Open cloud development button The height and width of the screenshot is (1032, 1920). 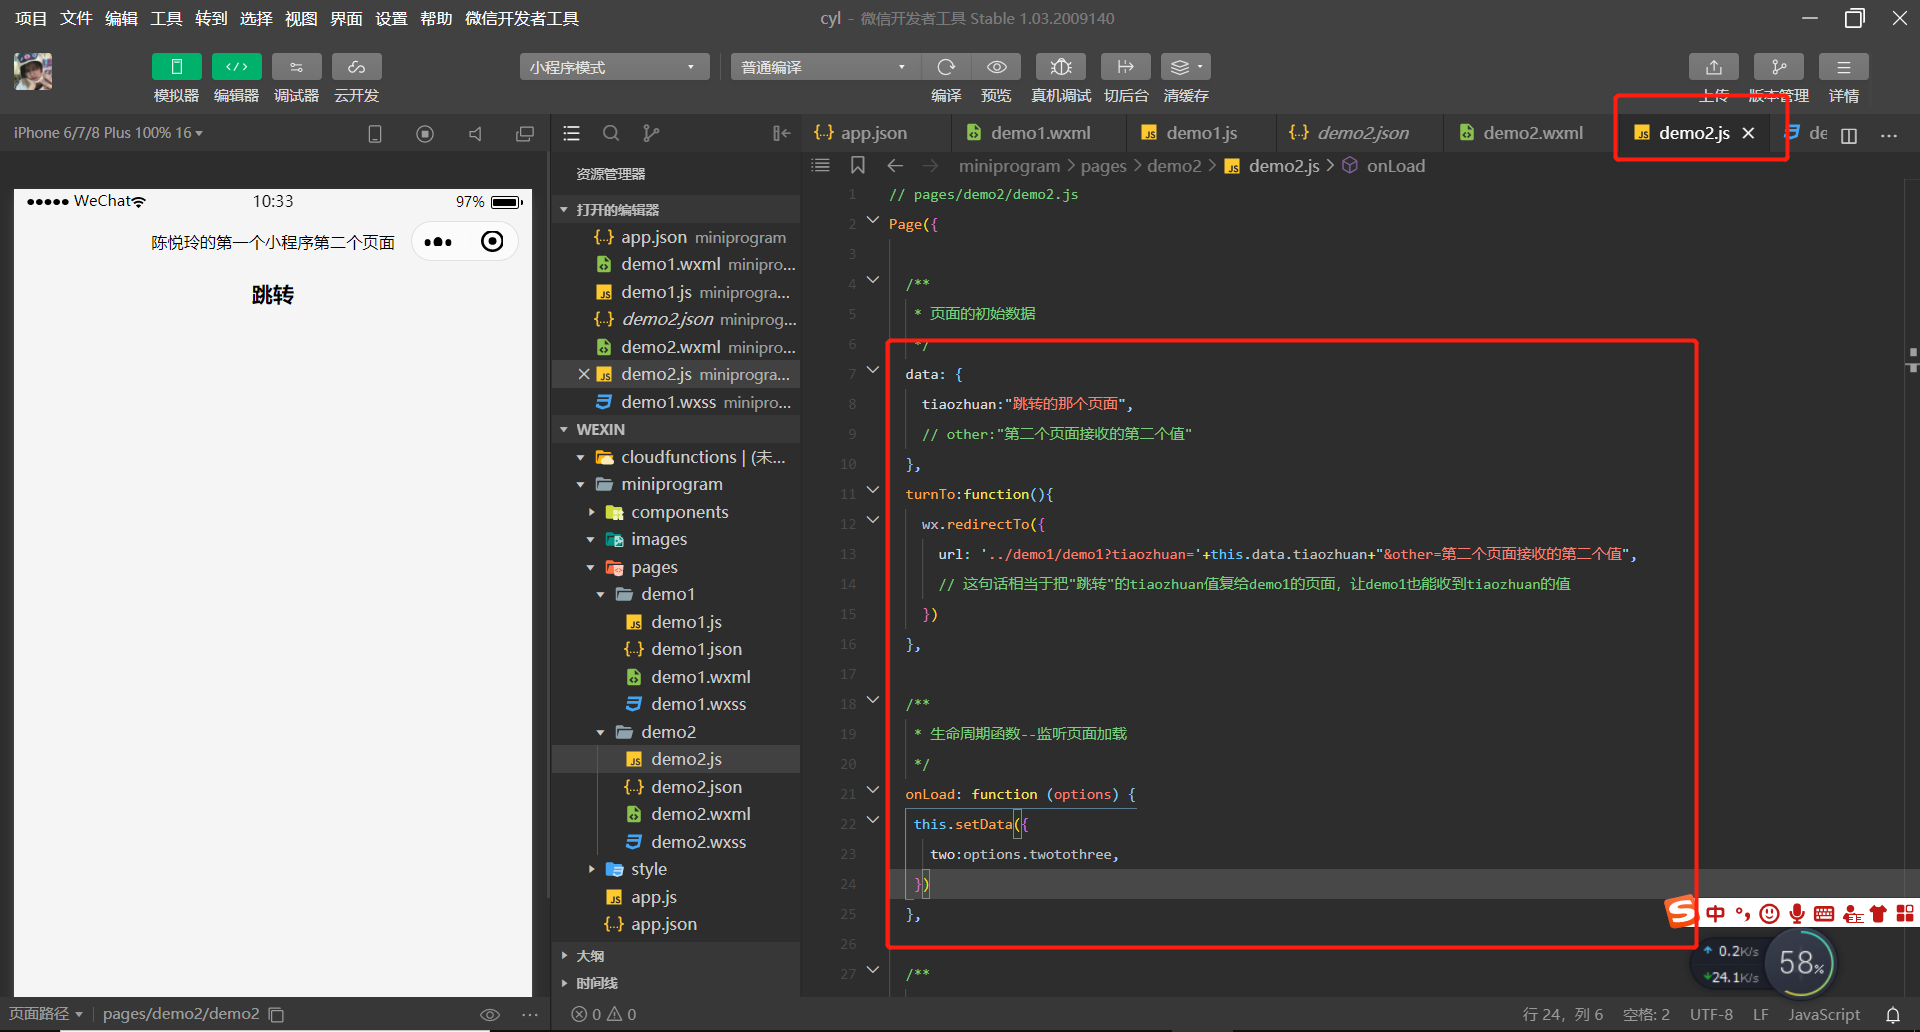356,67
